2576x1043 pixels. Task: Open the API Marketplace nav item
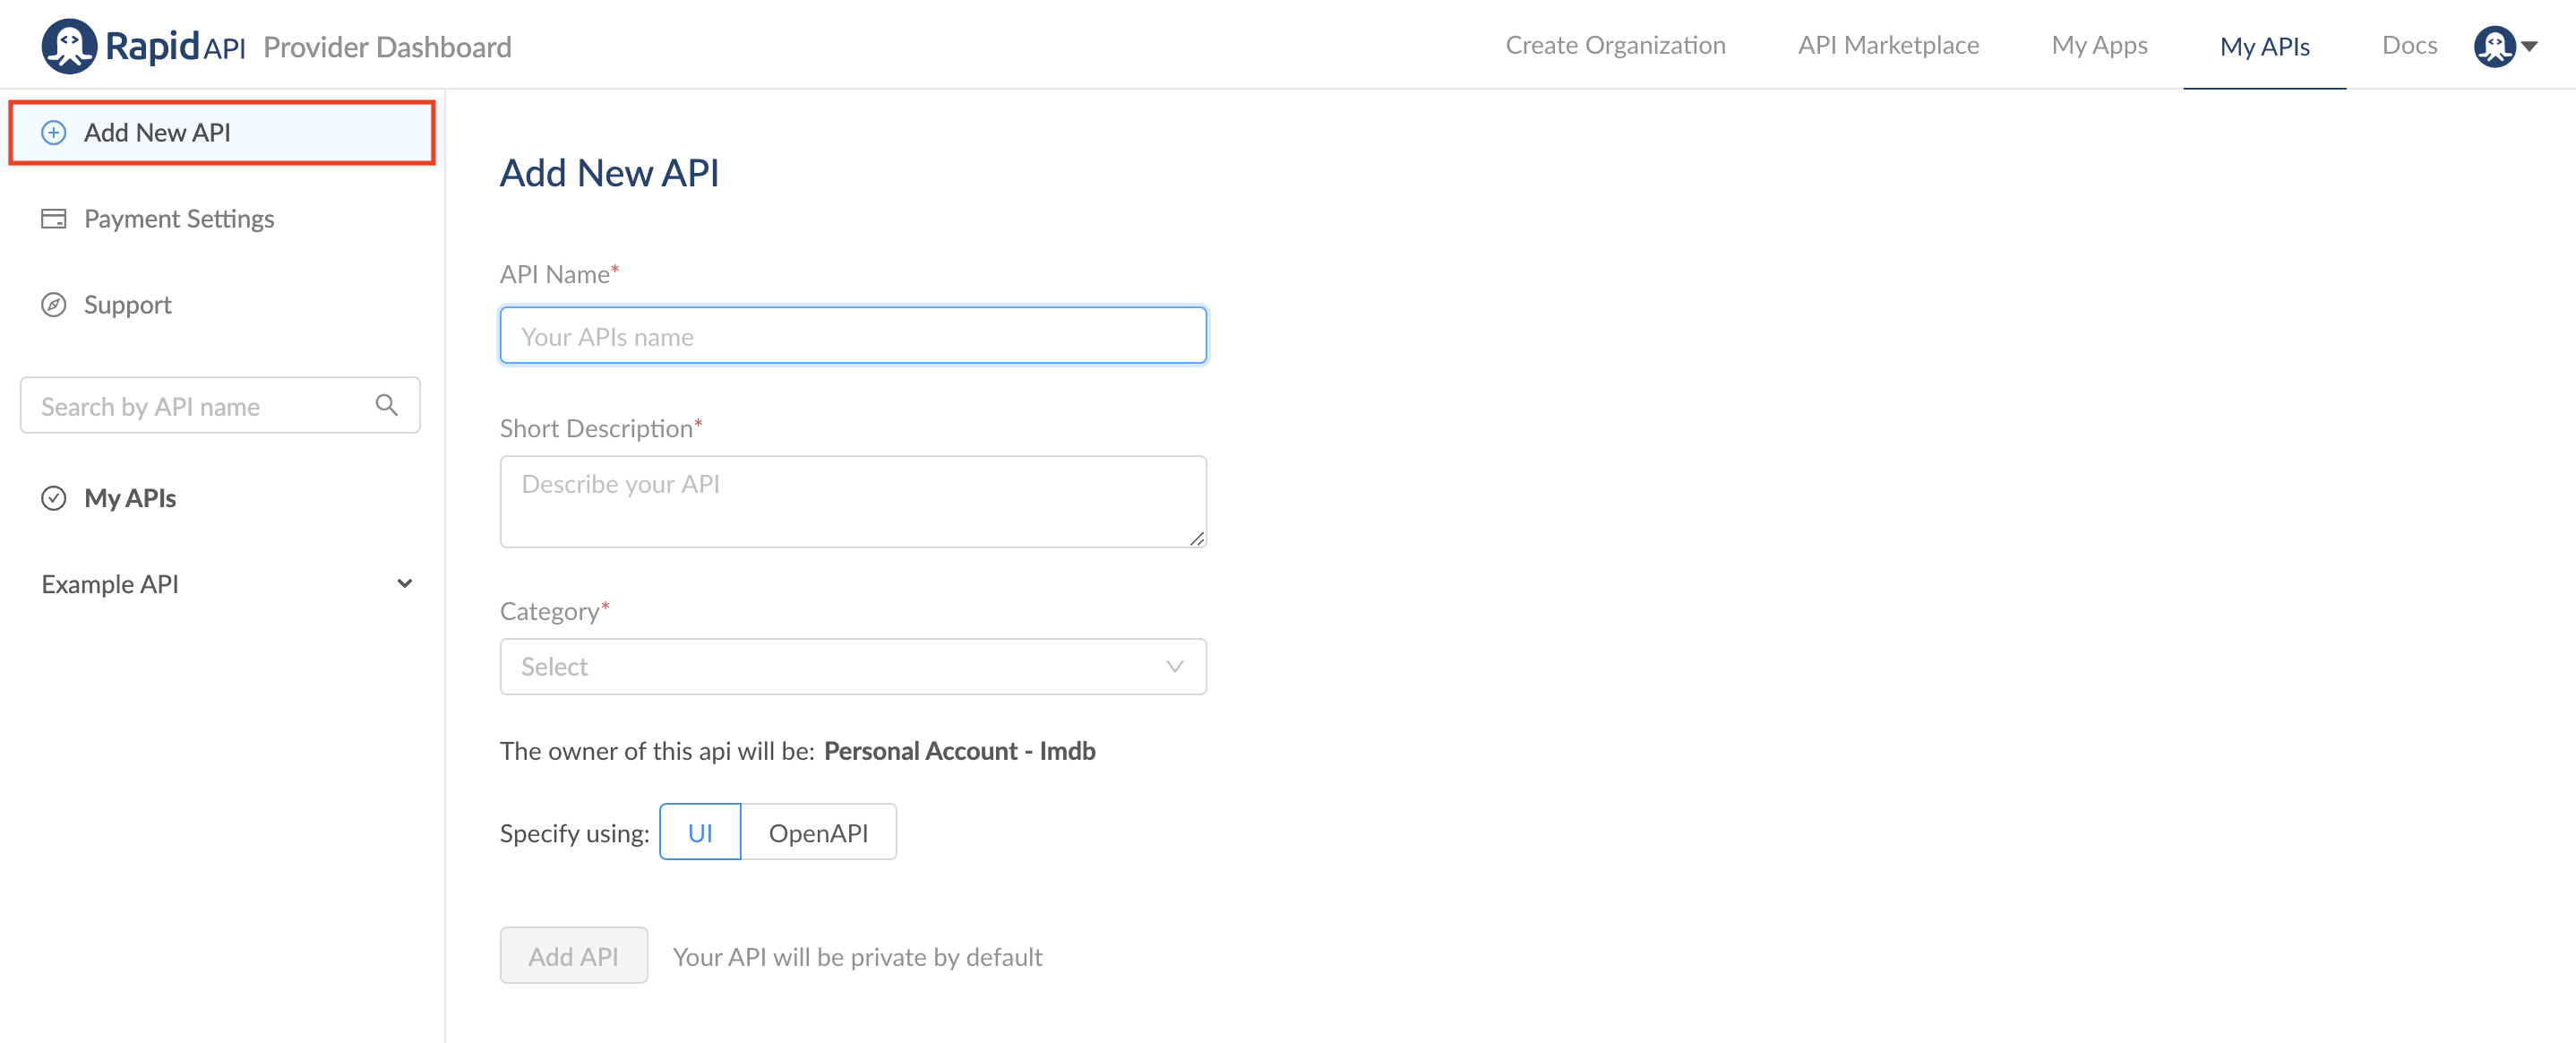1888,46
